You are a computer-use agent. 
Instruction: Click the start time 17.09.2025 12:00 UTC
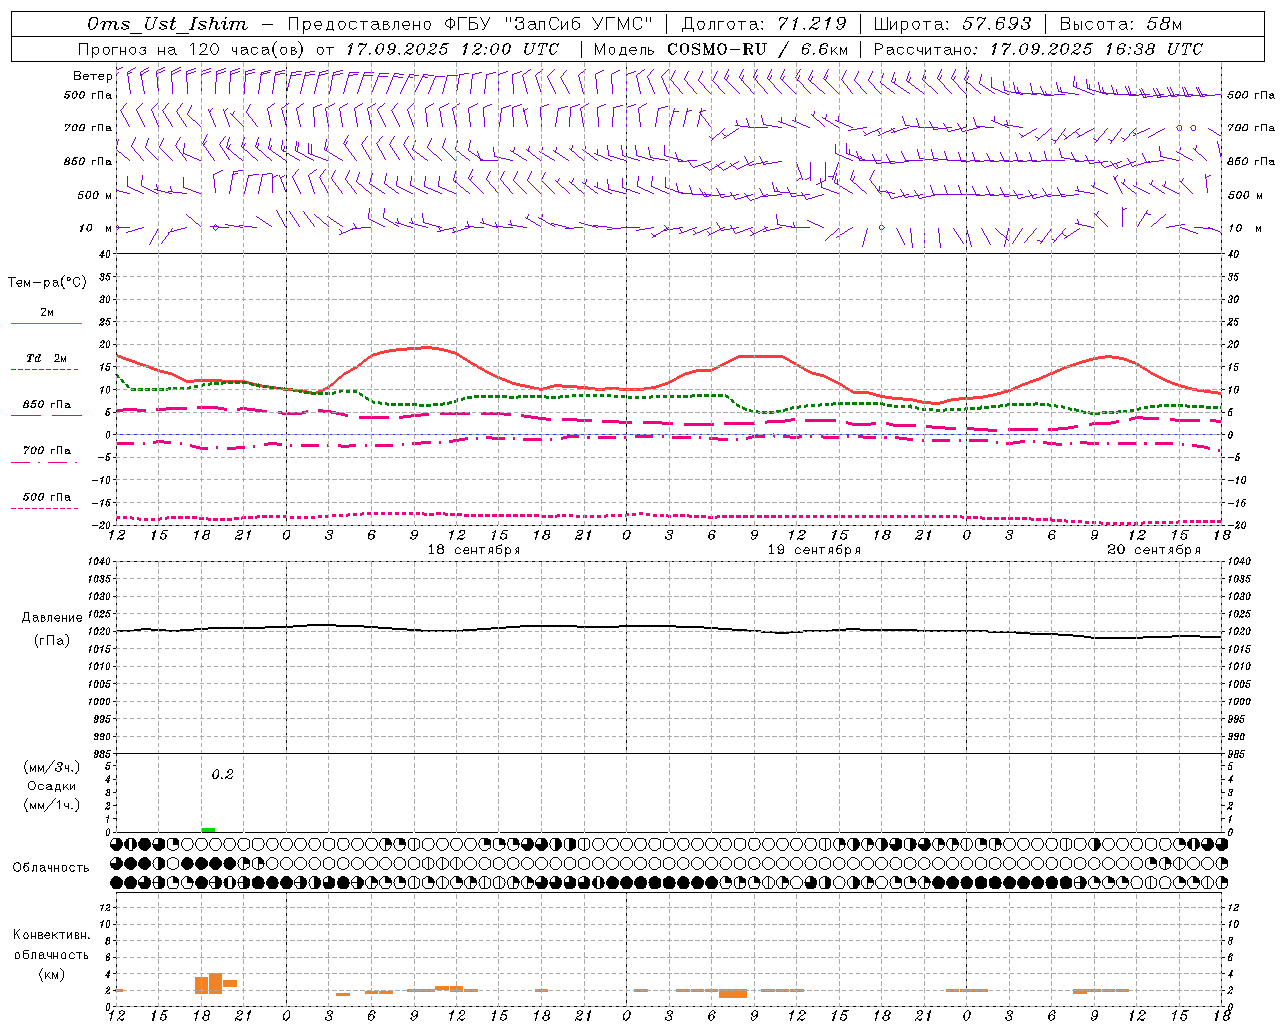click(452, 49)
